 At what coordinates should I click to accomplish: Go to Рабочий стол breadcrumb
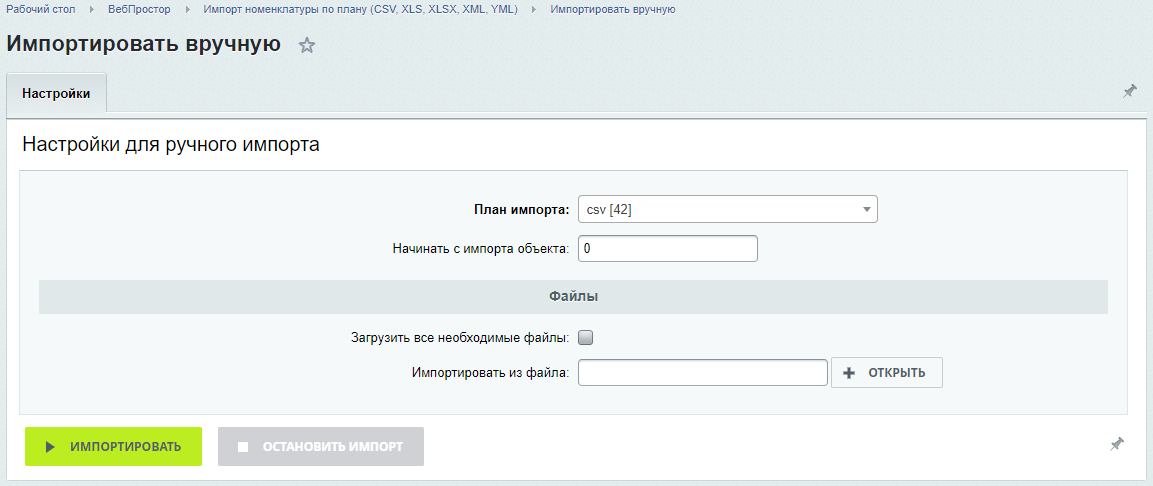tap(40, 10)
